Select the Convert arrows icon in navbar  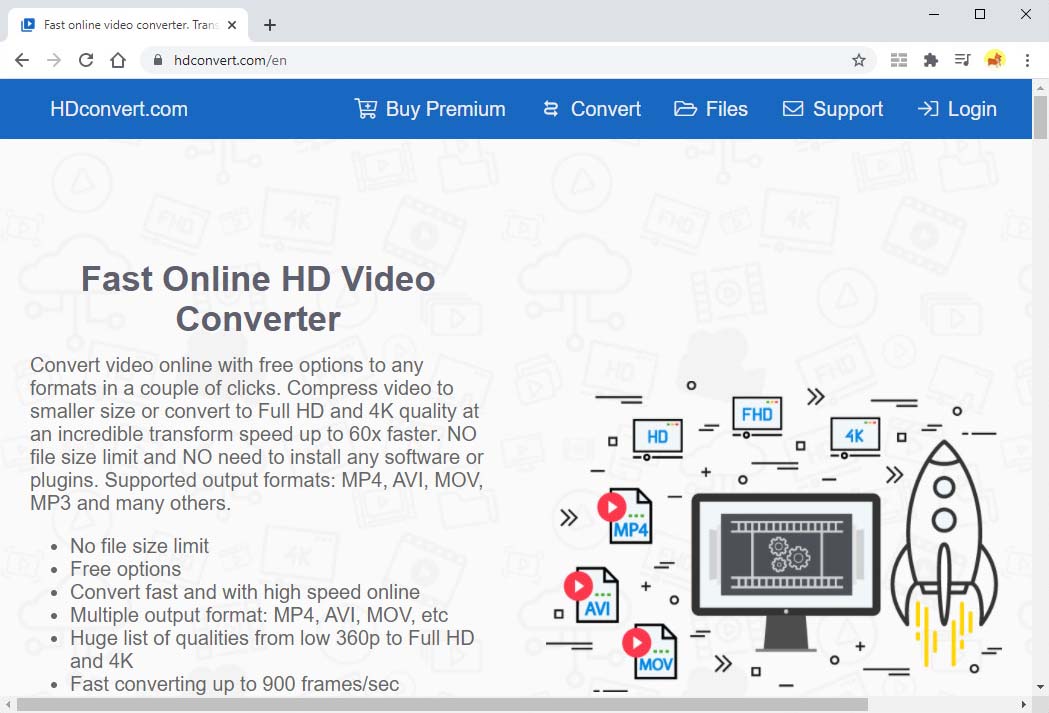pyautogui.click(x=551, y=108)
